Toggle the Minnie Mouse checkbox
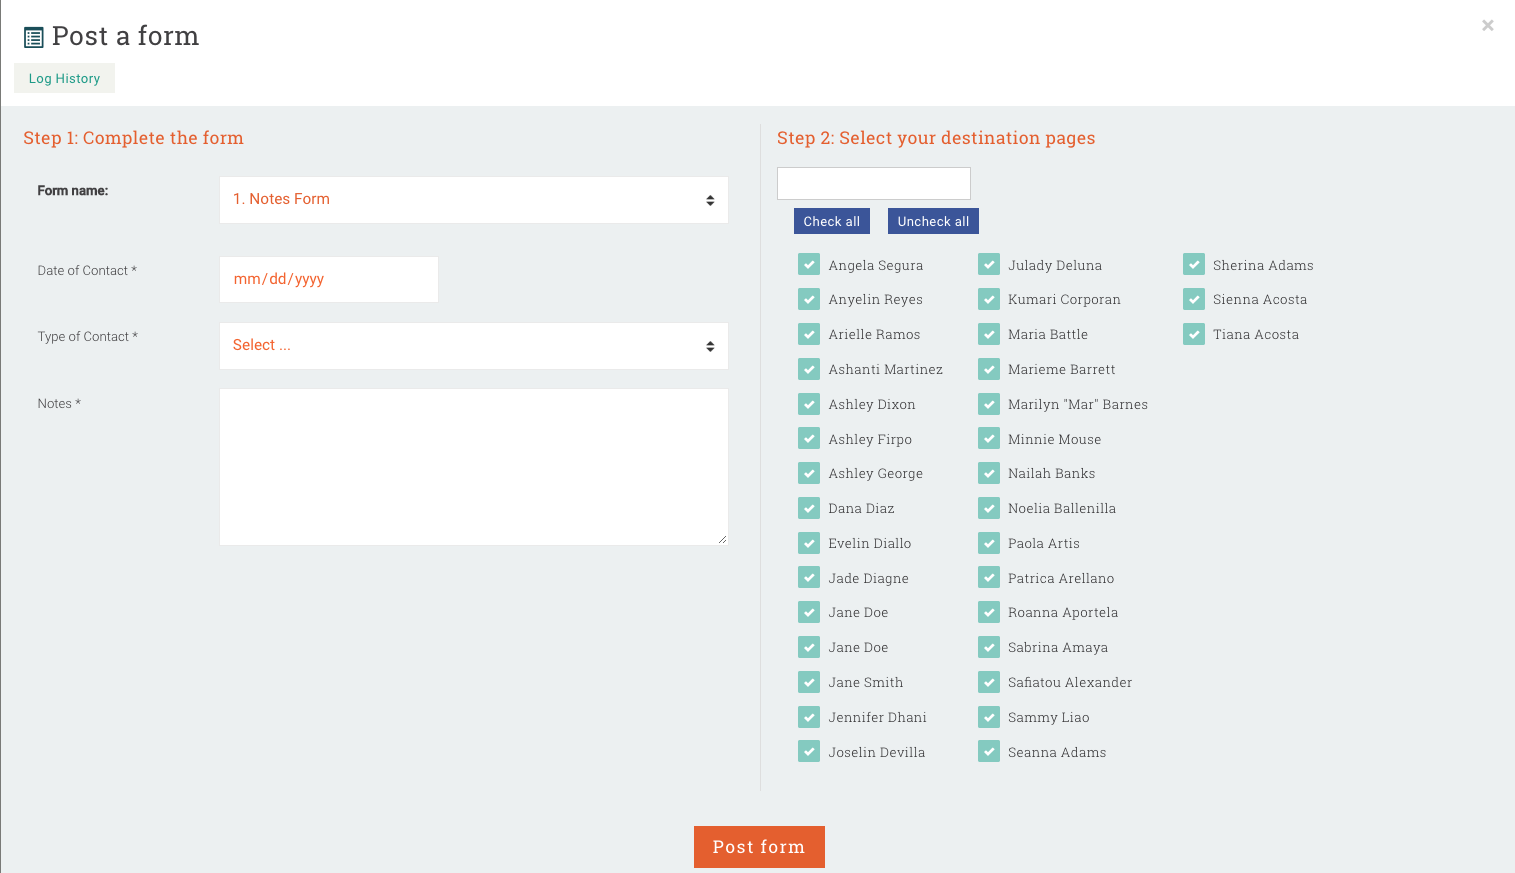1515x873 pixels. tap(989, 439)
